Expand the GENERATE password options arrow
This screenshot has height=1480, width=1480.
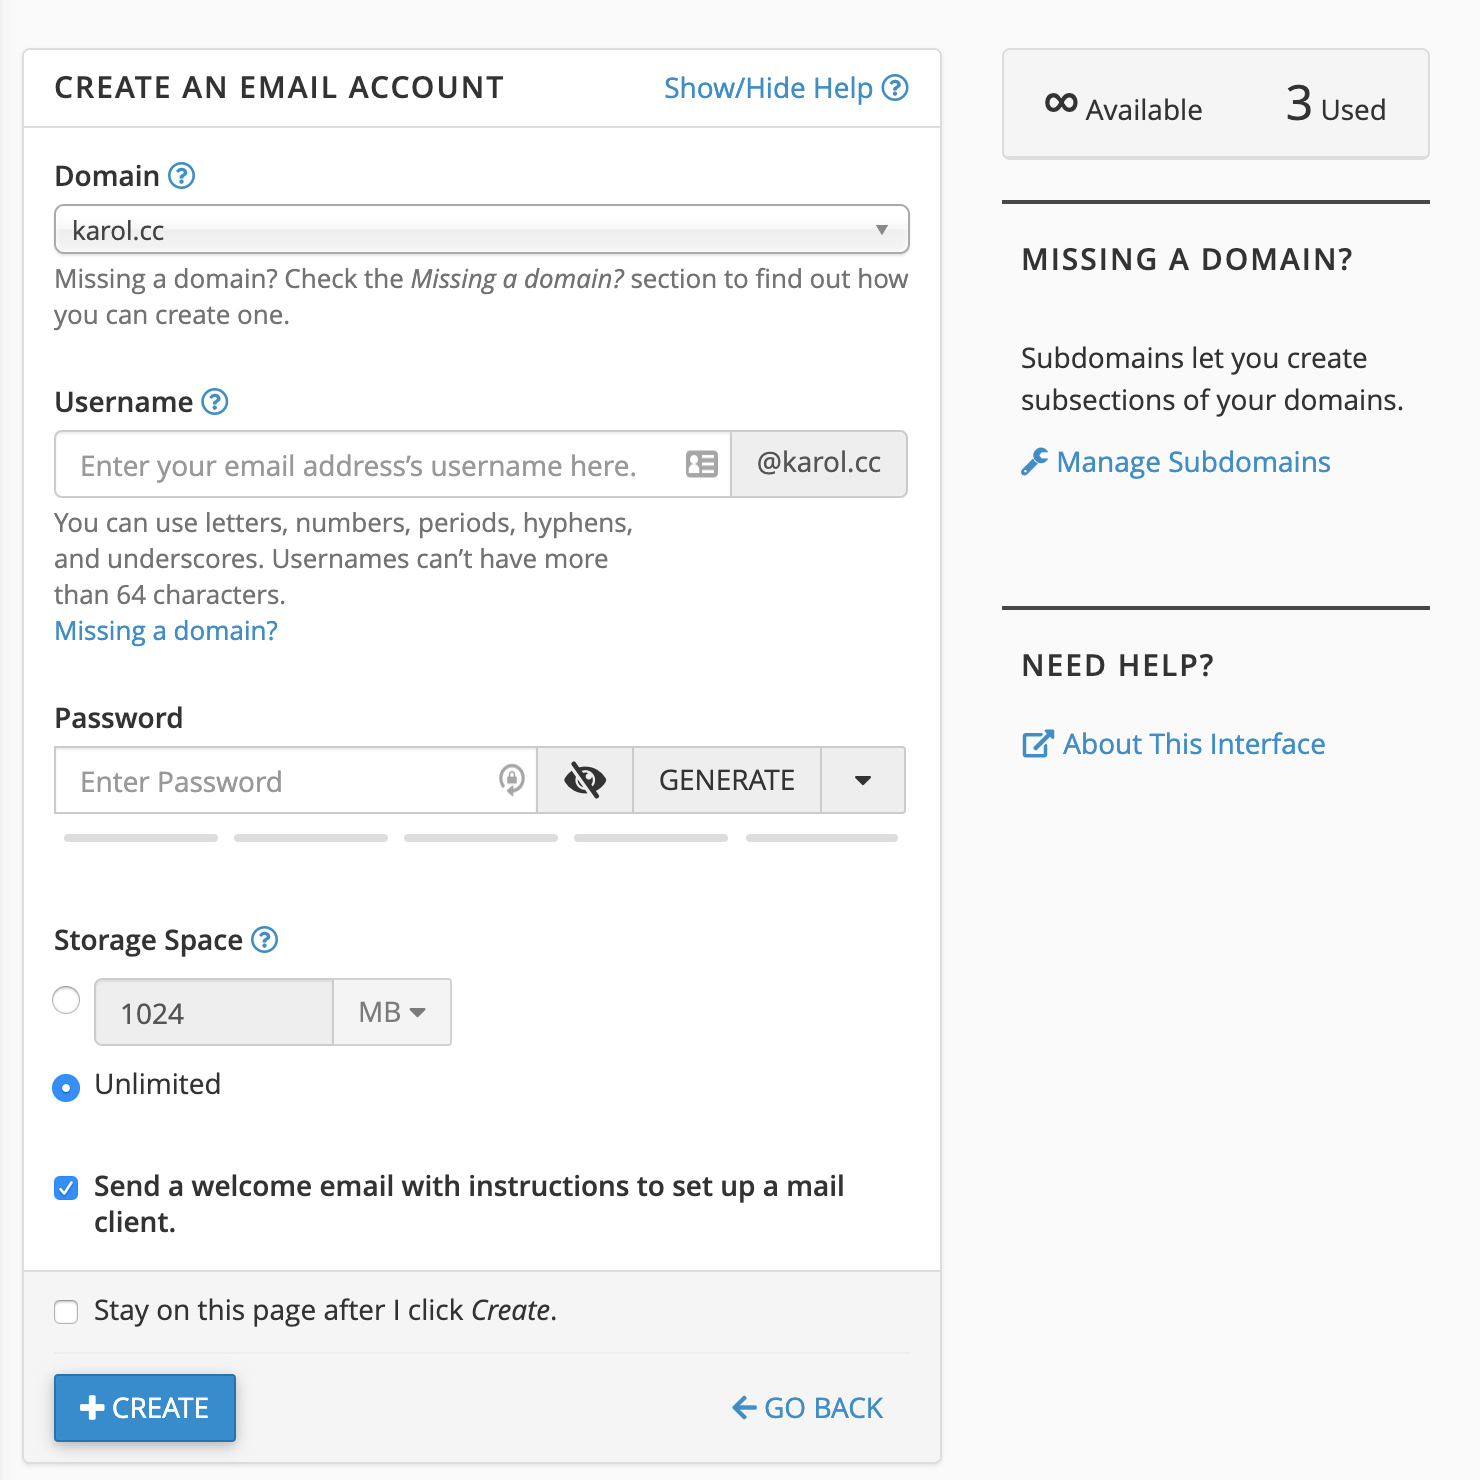(862, 780)
